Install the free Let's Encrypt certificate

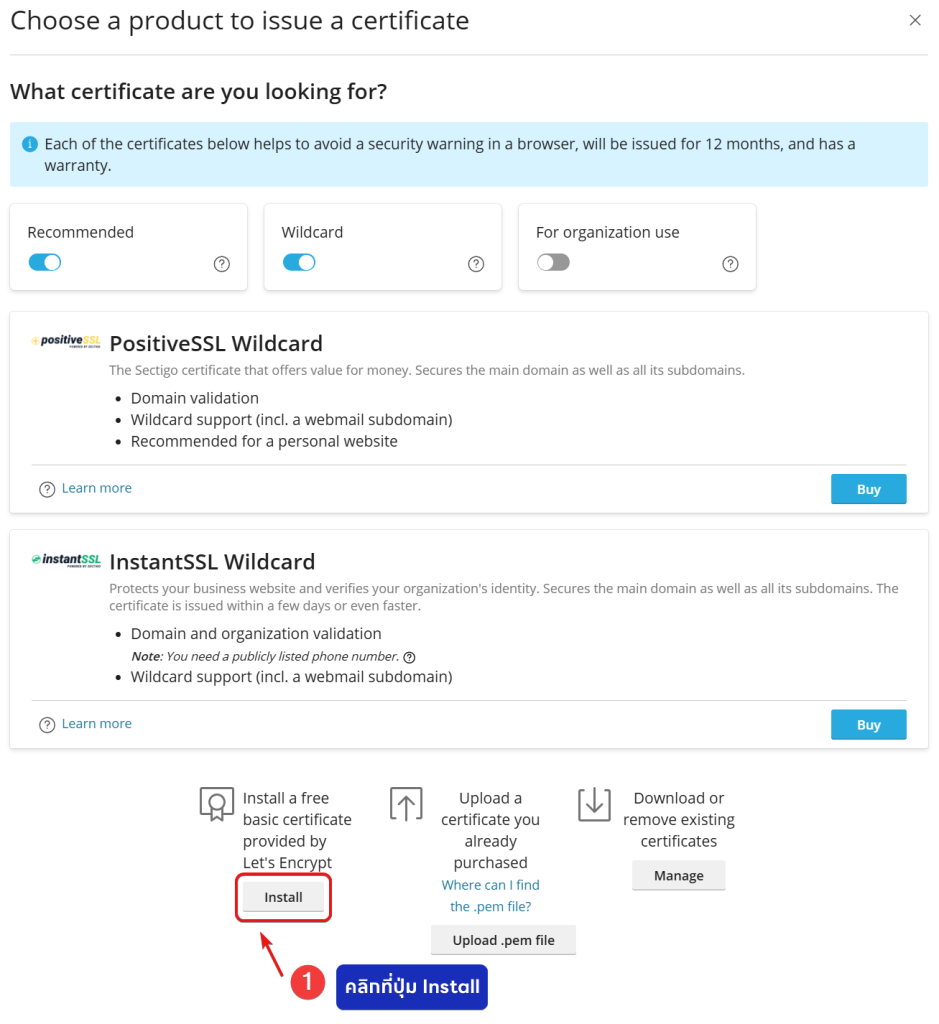click(283, 897)
